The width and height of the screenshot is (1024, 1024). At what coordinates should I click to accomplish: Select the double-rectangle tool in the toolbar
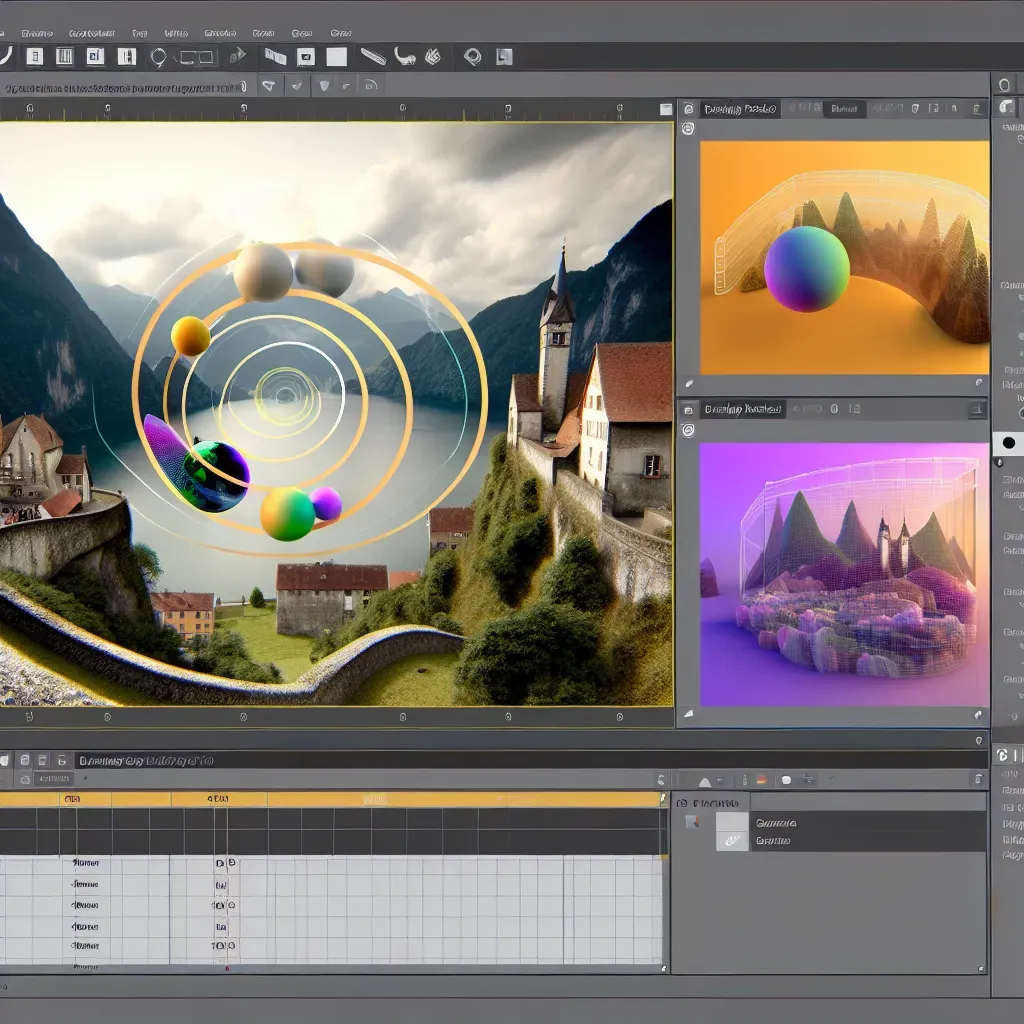click(x=196, y=57)
